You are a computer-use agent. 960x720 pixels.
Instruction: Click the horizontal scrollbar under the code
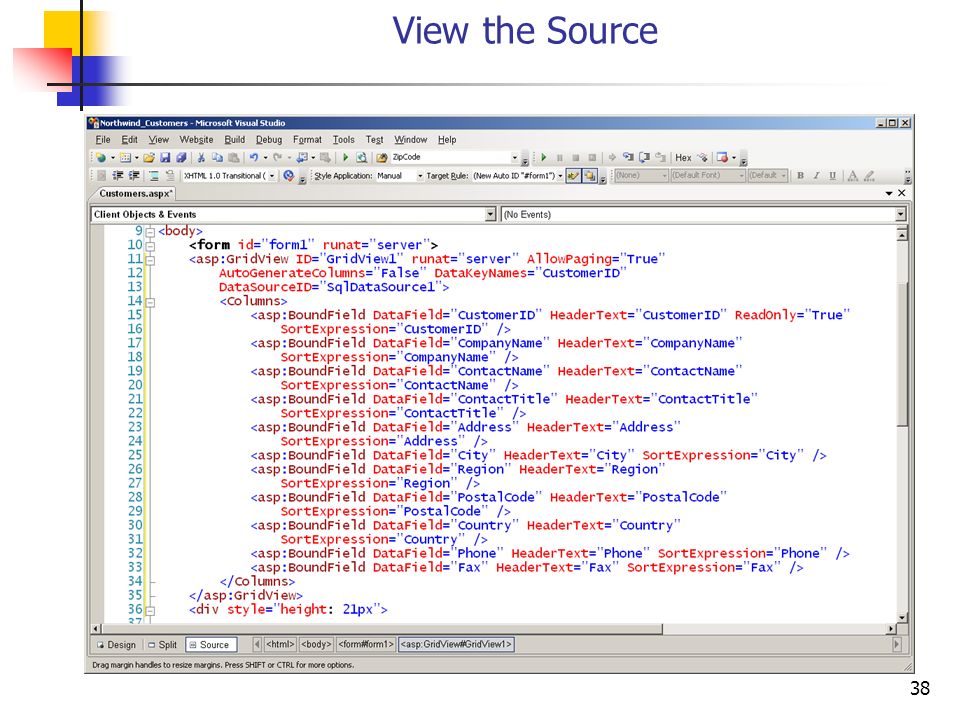[x=493, y=629]
